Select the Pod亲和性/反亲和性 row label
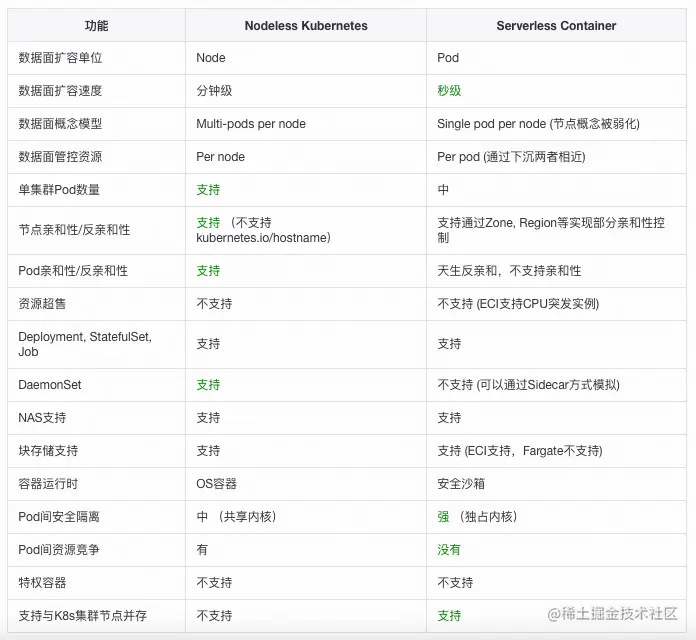Viewport: 696px width, 640px height. (x=73, y=271)
